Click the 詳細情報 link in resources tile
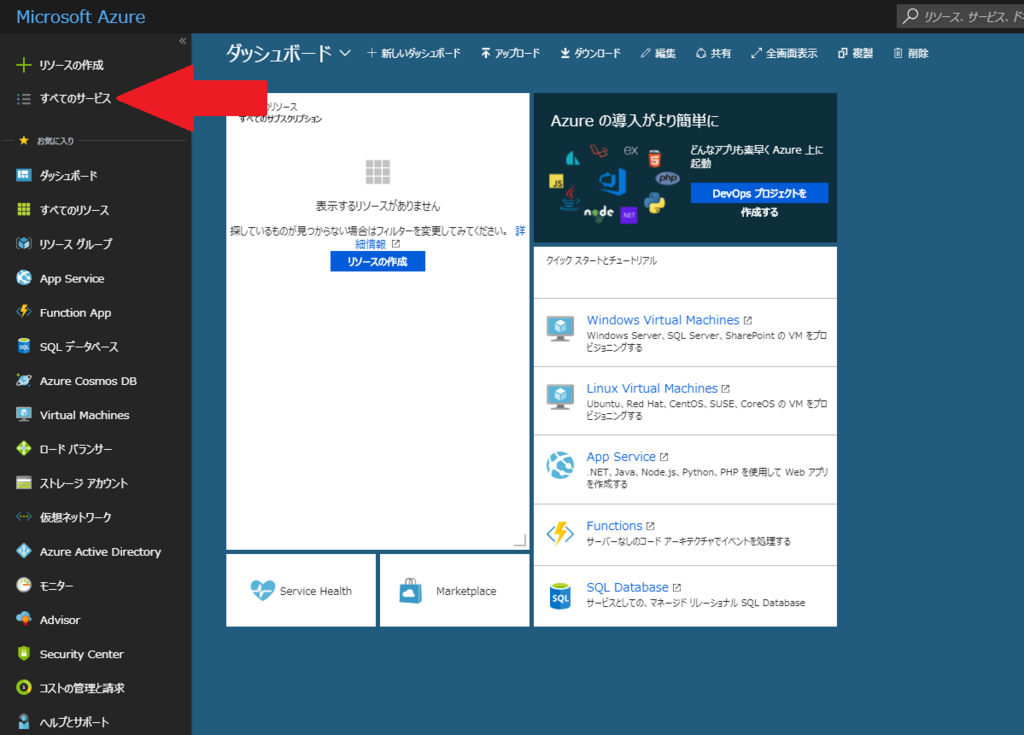The width and height of the screenshot is (1024, 735). pyautogui.click(x=370, y=244)
